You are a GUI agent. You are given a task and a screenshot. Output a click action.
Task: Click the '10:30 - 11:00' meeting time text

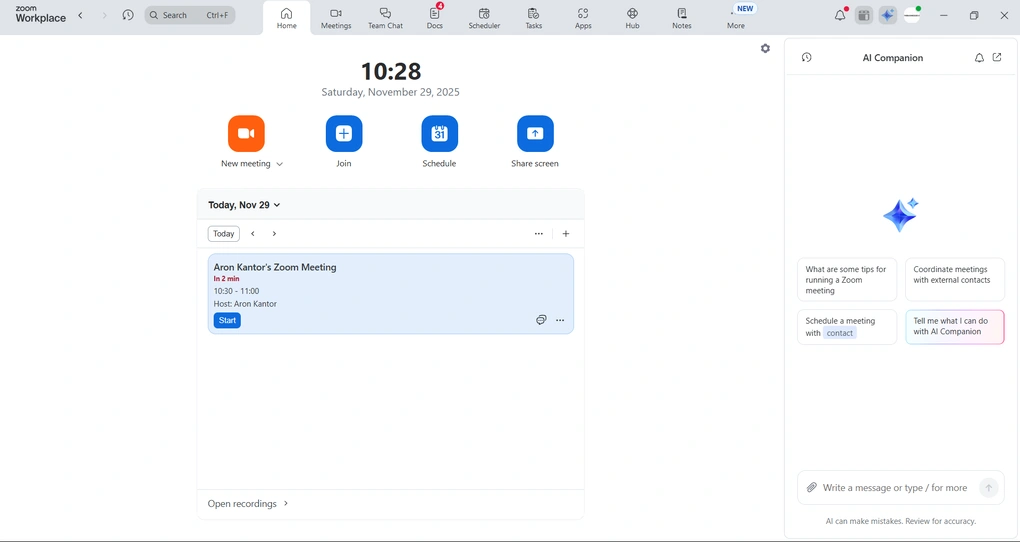236,291
